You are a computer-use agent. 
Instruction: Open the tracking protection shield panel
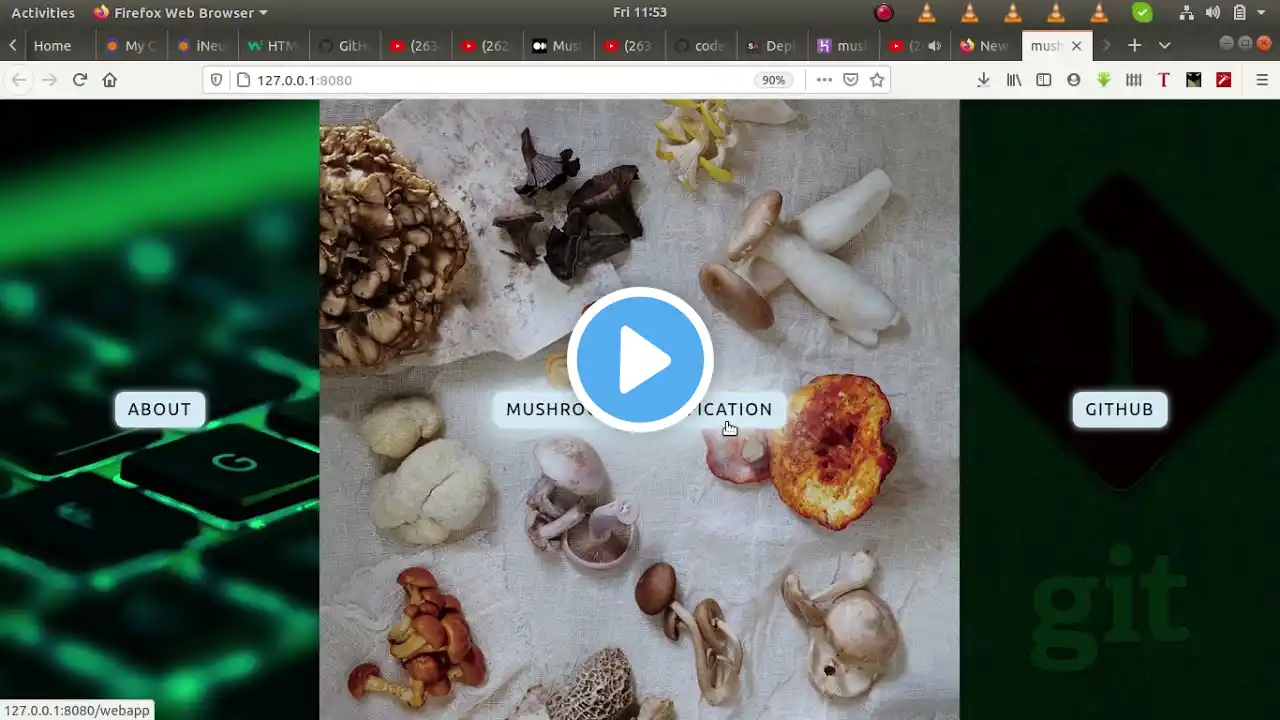coord(216,80)
